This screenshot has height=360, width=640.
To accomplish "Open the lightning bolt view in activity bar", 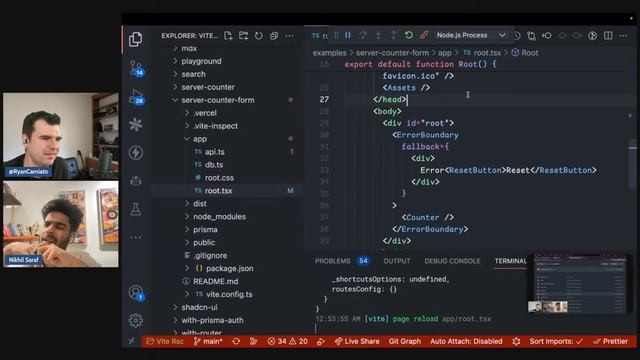I will [x=136, y=153].
